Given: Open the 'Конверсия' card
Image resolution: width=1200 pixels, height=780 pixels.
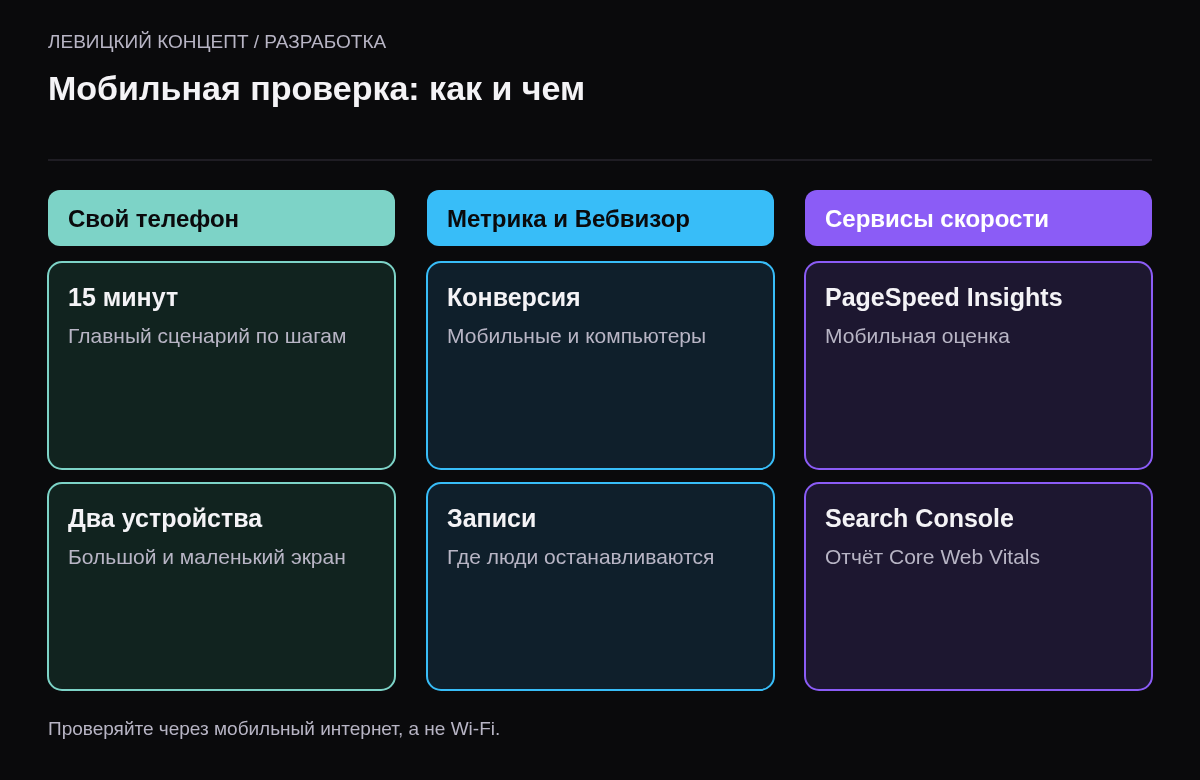Looking at the screenshot, I should 600,365.
